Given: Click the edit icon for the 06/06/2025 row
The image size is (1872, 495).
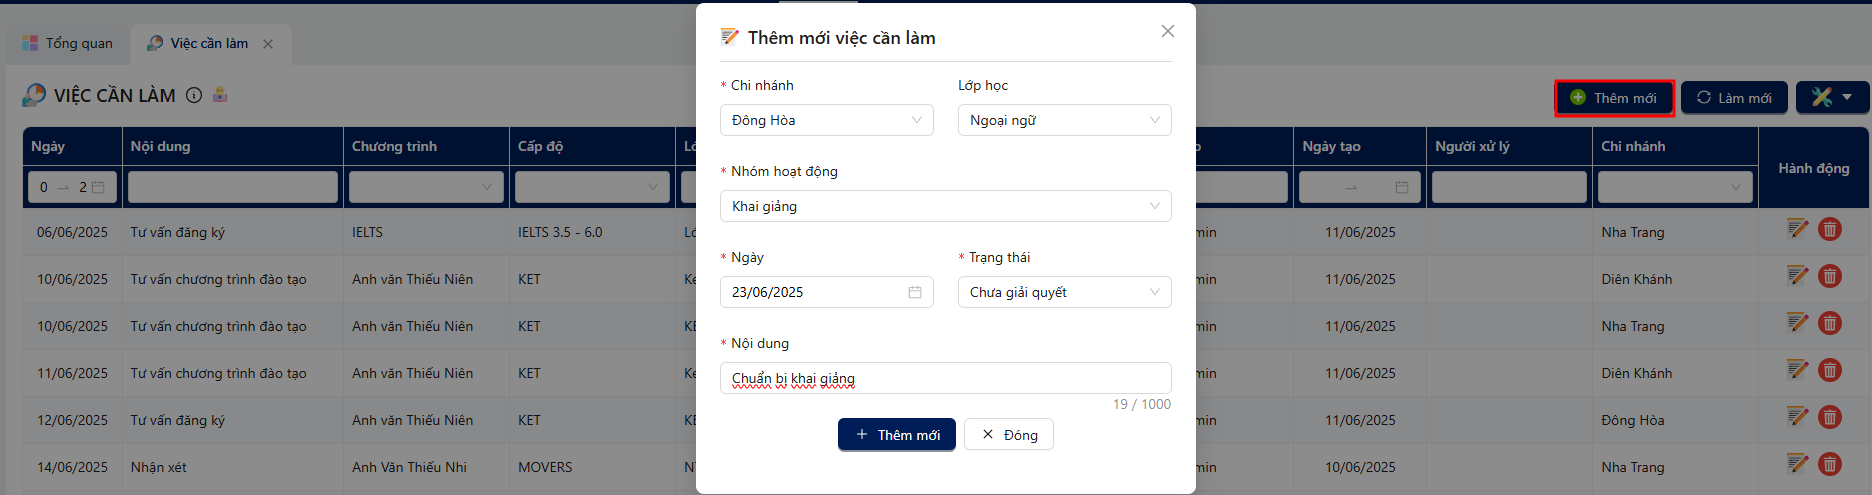Looking at the screenshot, I should (1798, 229).
